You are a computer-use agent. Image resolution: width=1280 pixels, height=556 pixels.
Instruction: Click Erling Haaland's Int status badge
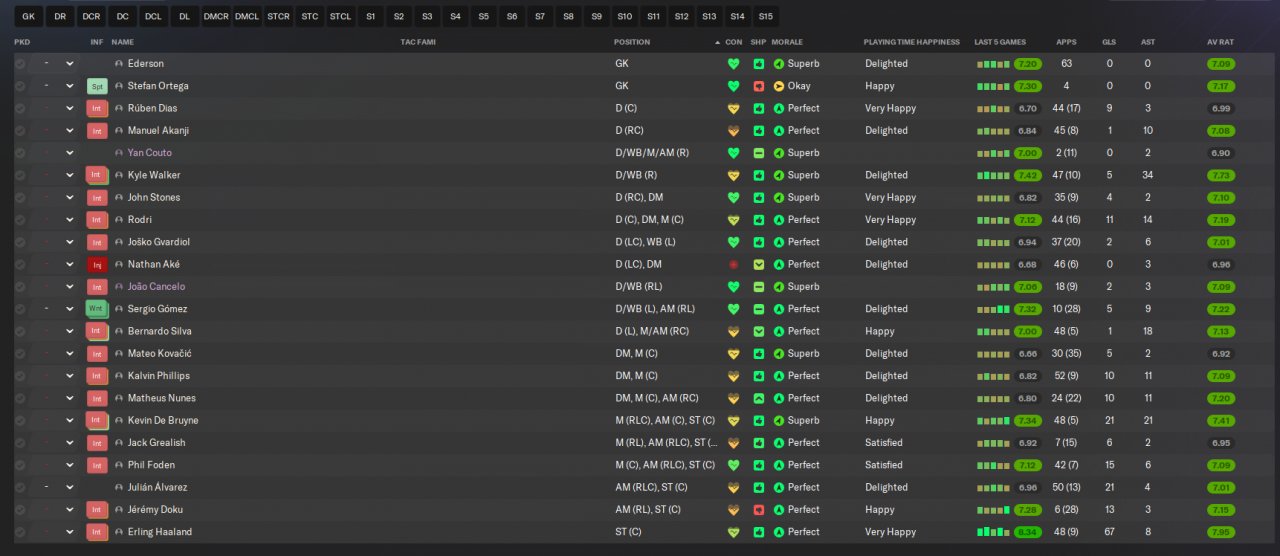tap(97, 532)
